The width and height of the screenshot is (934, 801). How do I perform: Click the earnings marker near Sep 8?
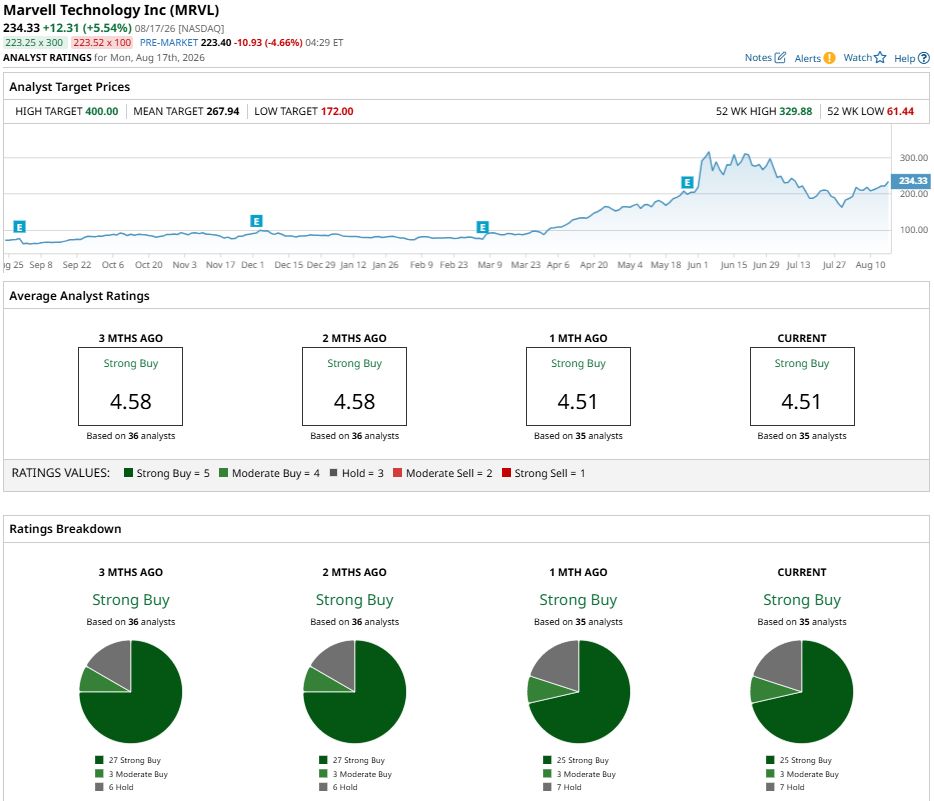(19, 227)
